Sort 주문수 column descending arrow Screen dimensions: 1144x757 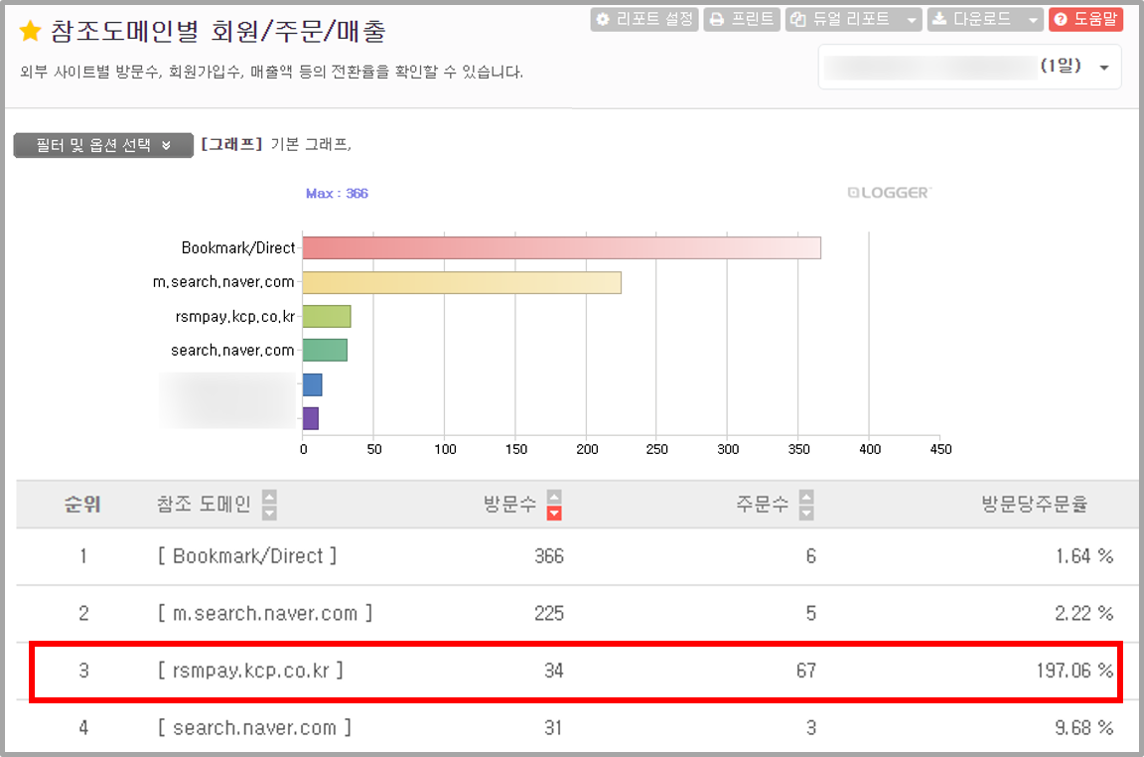(806, 513)
